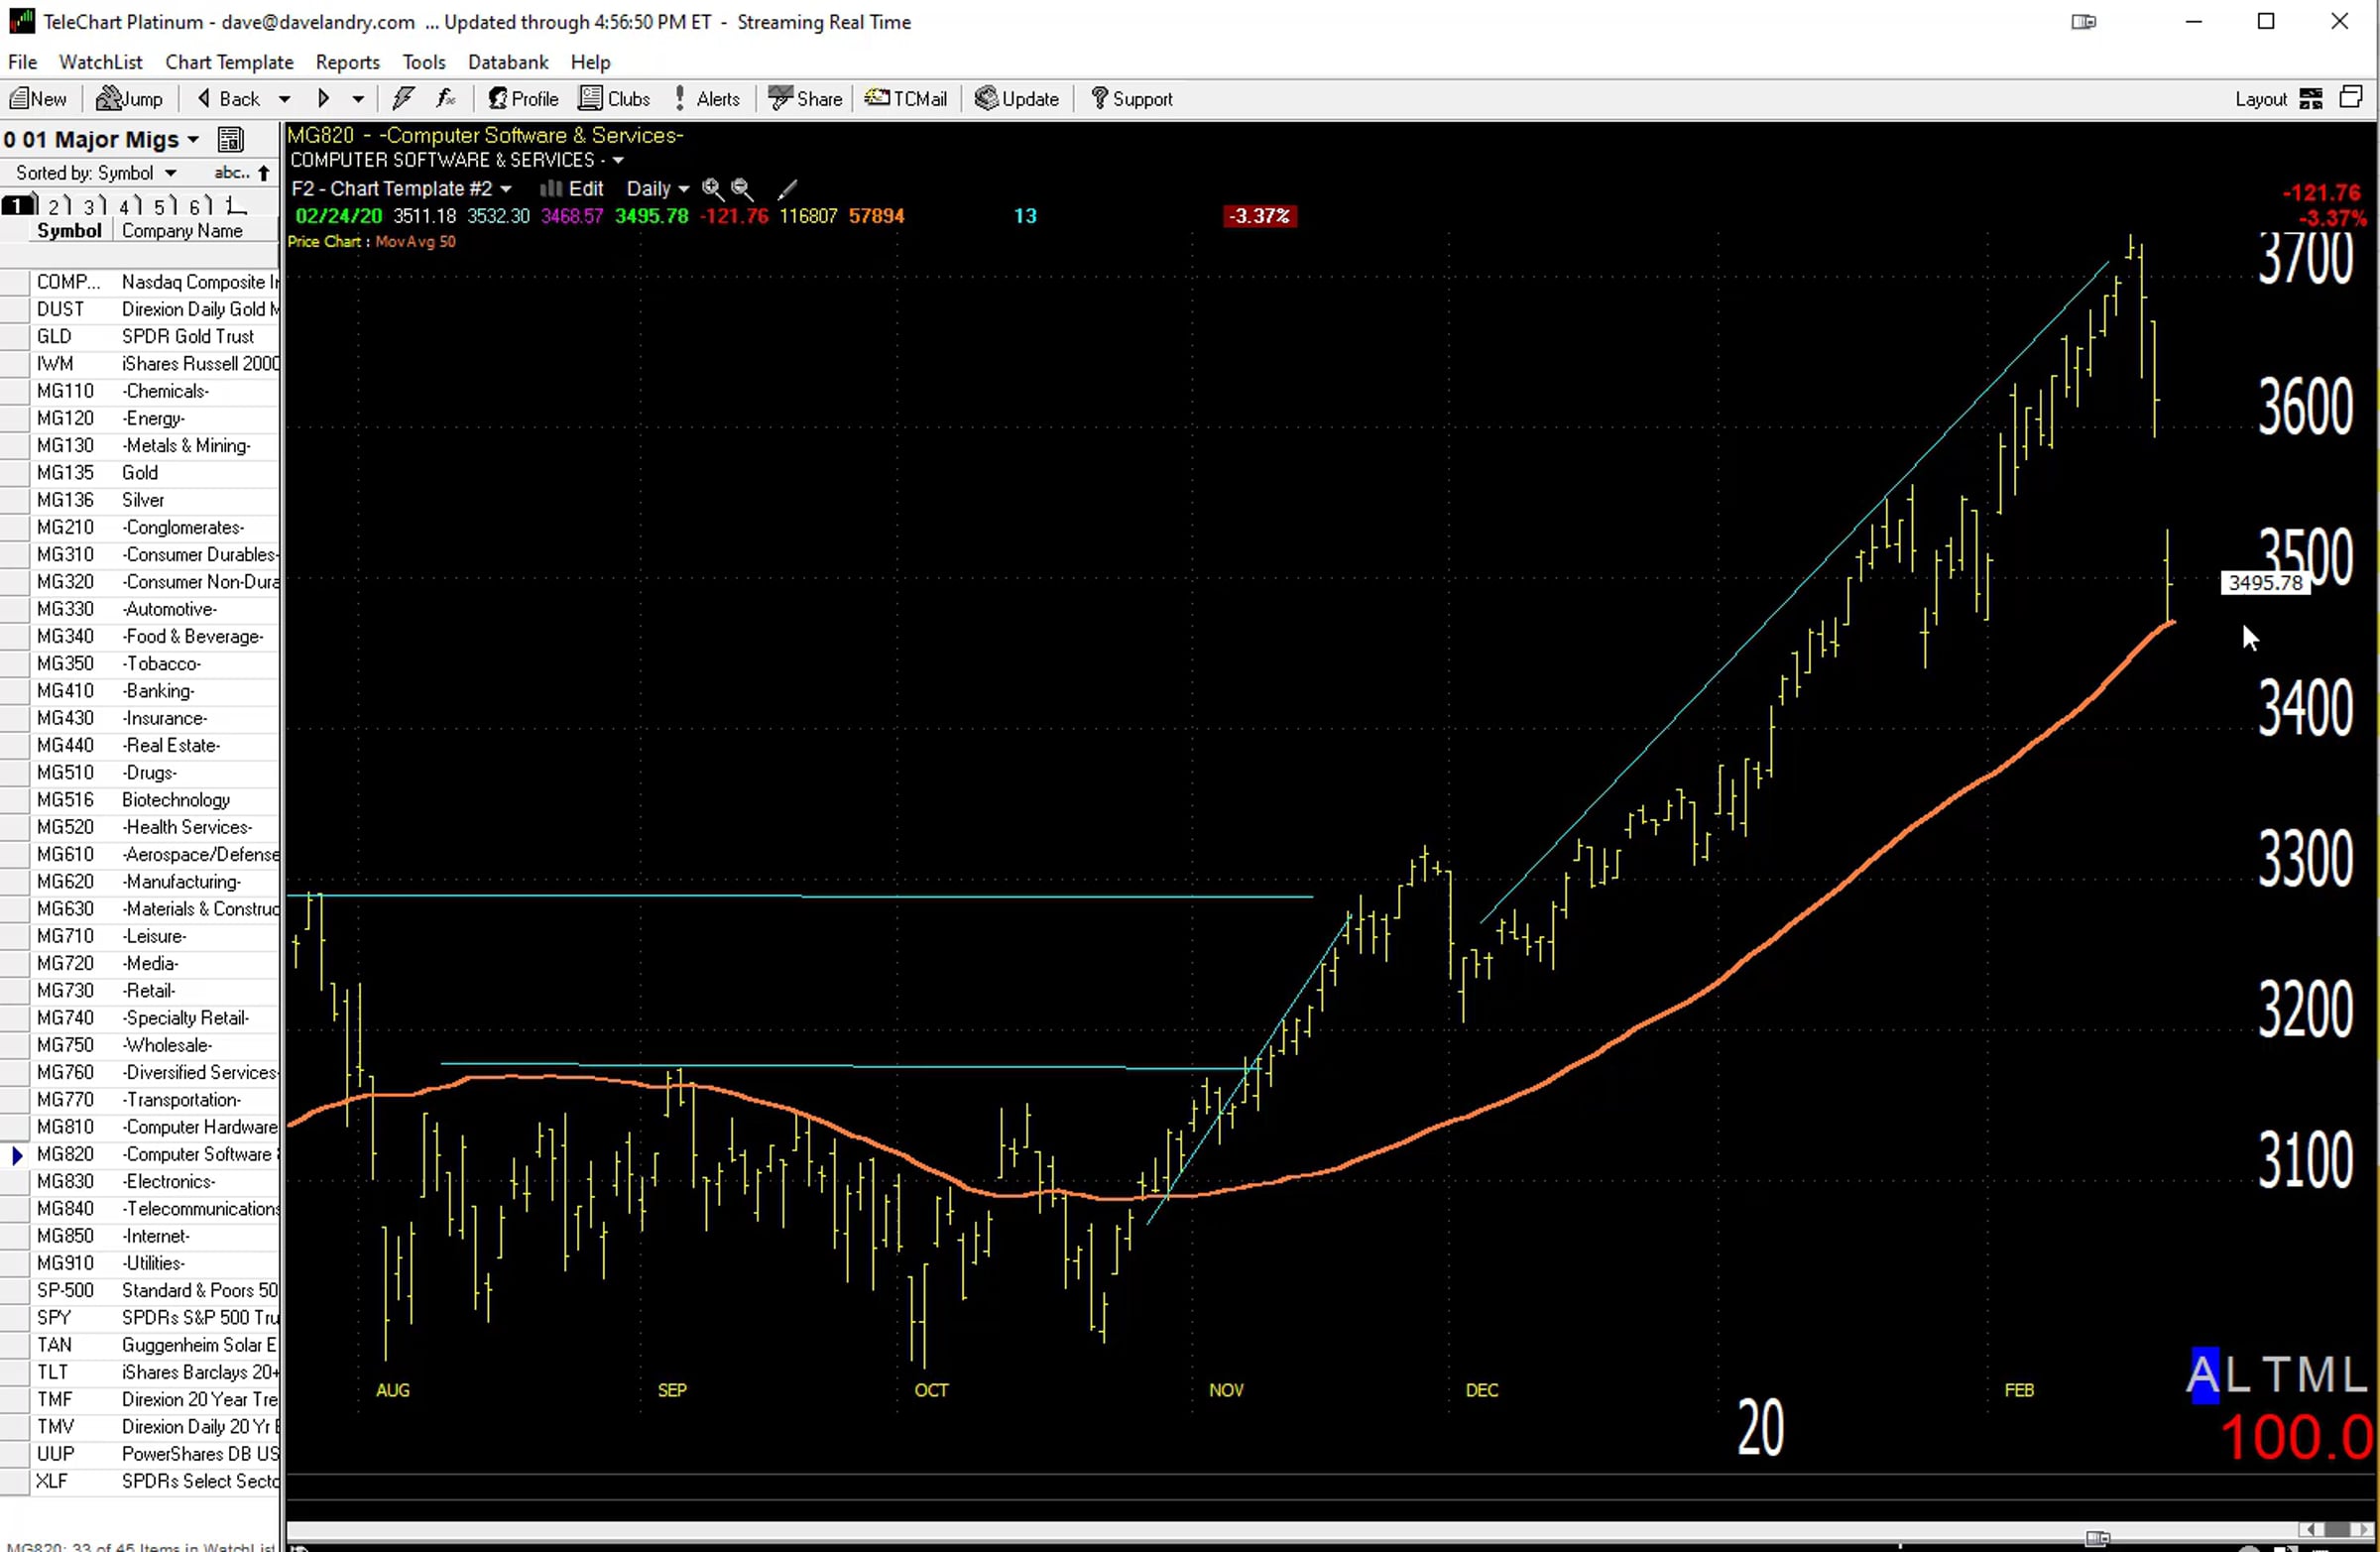Image resolution: width=2380 pixels, height=1552 pixels.
Task: Open the fx formula icon
Action: coord(446,98)
